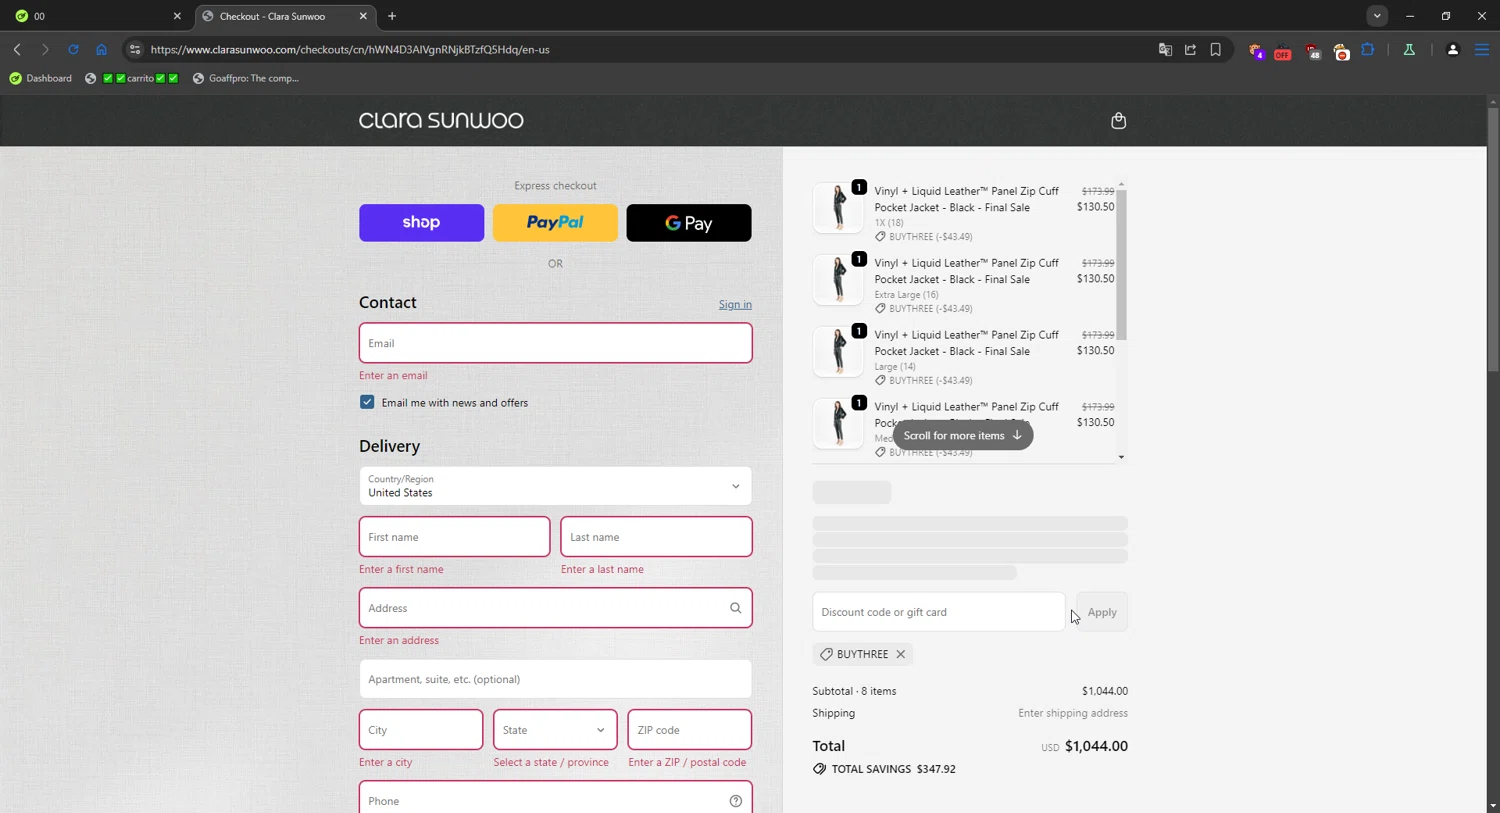Viewport: 1500px width, 813px height.
Task: Click the address search magnifier icon
Action: tap(735, 608)
